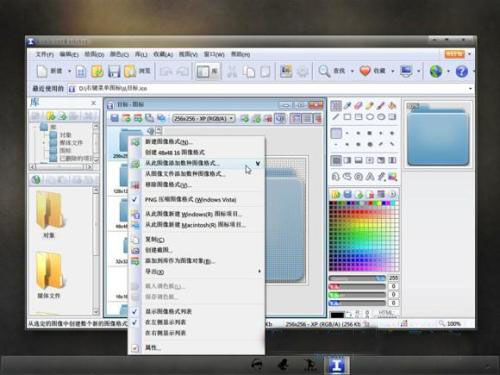Click the paste icon in main toolbar
This screenshot has height=375, width=500.
[x=265, y=72]
